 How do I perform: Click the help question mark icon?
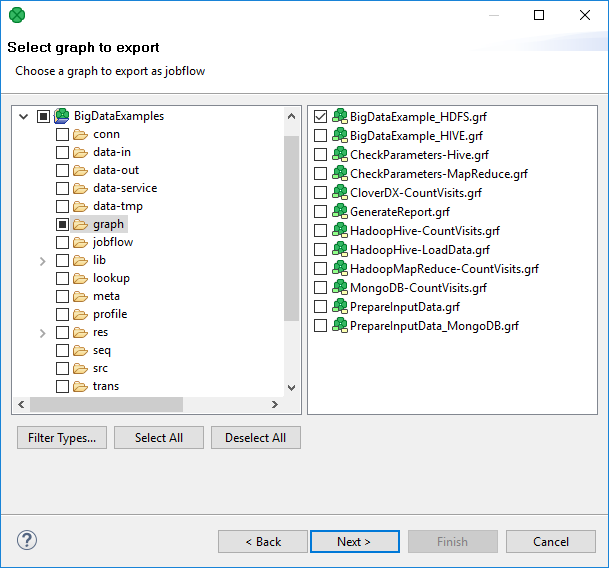(x=27, y=540)
